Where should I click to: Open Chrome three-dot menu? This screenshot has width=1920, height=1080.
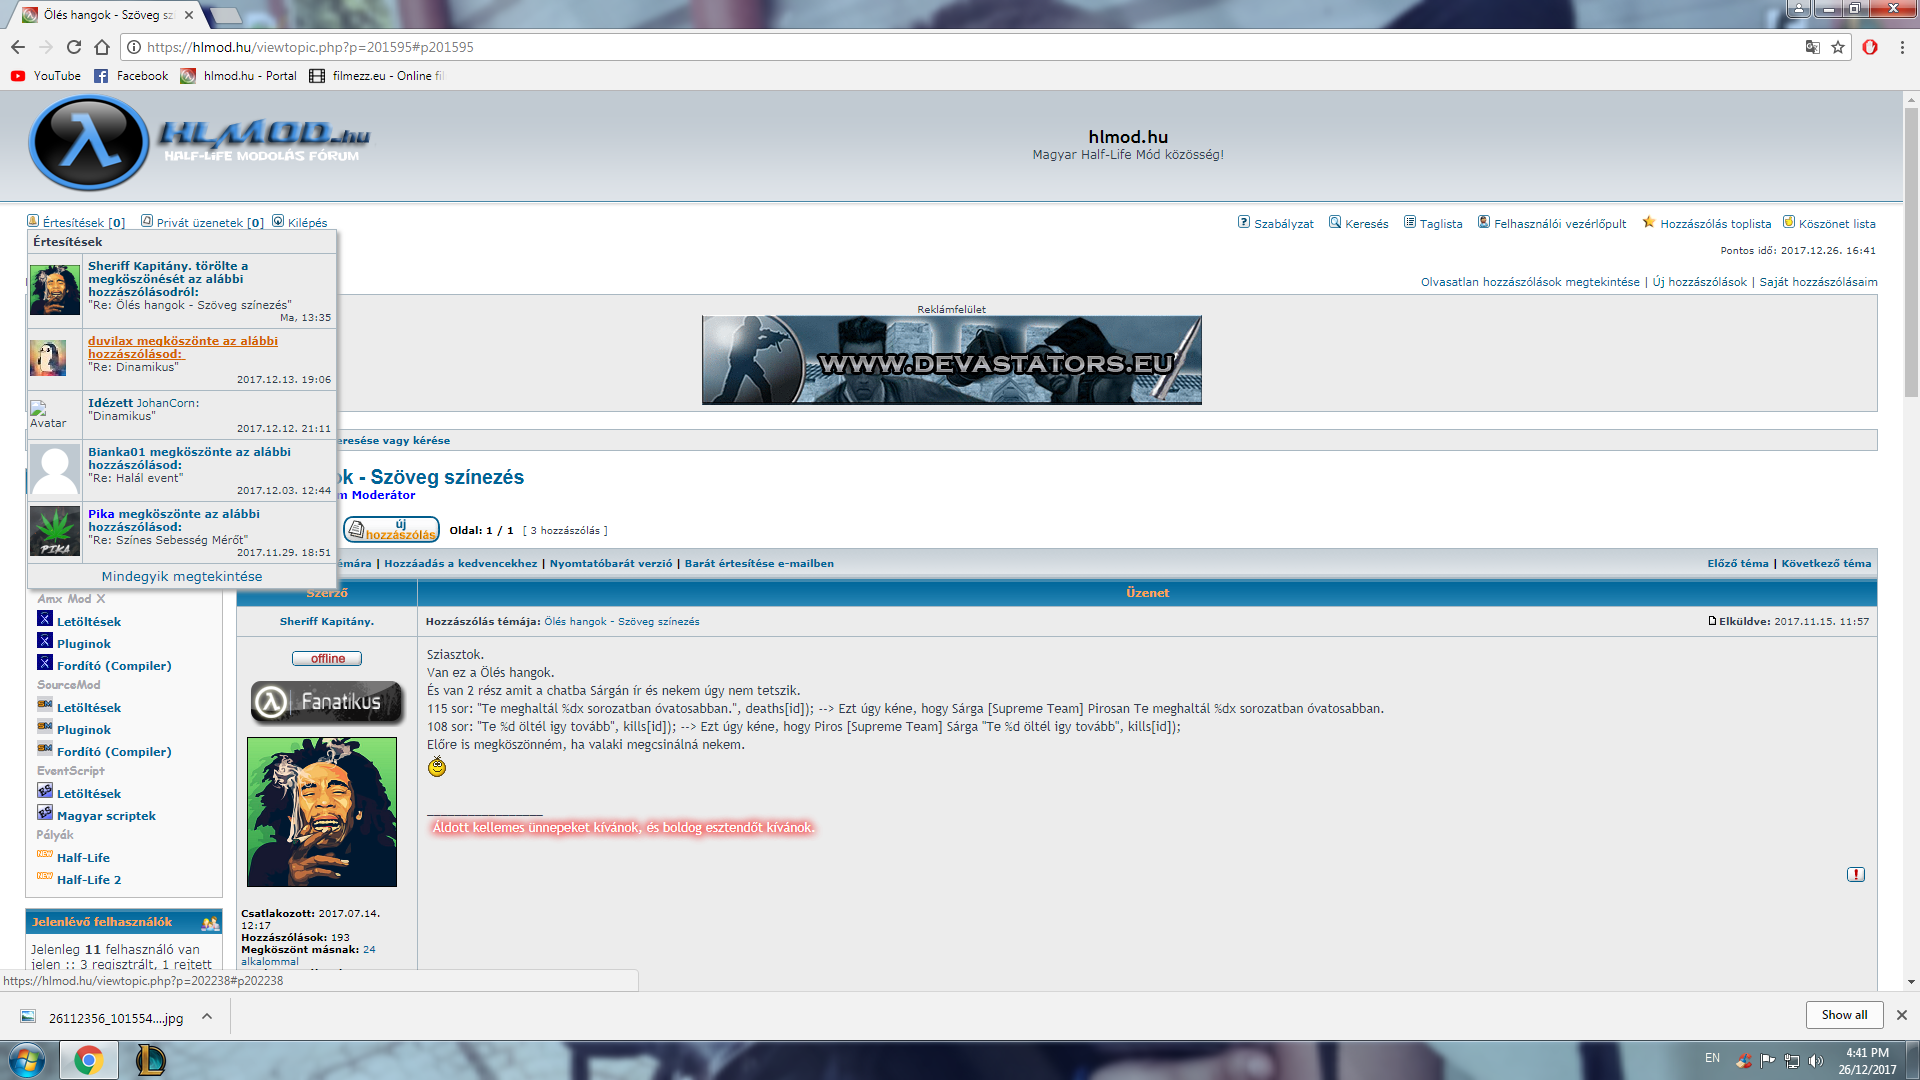1902,47
